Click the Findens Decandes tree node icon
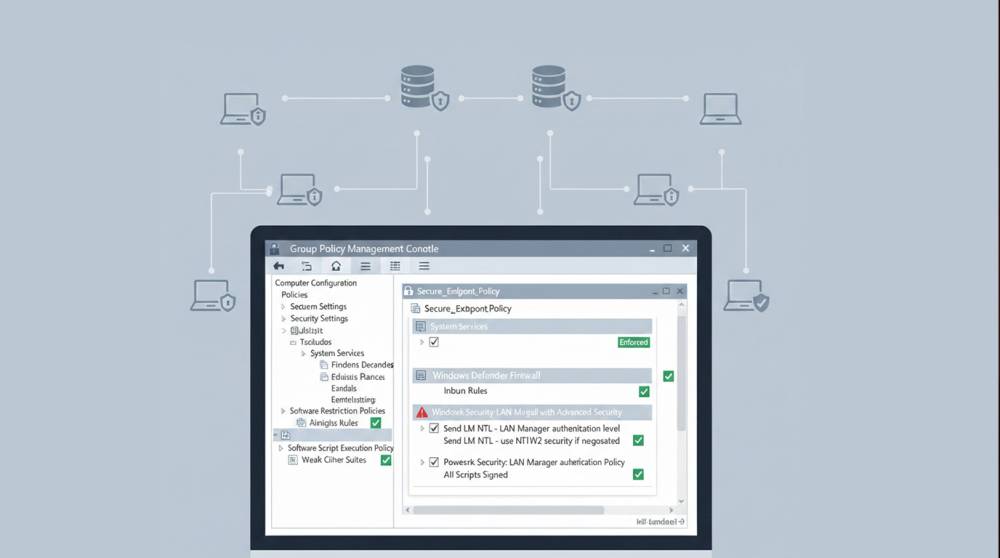This screenshot has height=558, width=1000. click(324, 365)
